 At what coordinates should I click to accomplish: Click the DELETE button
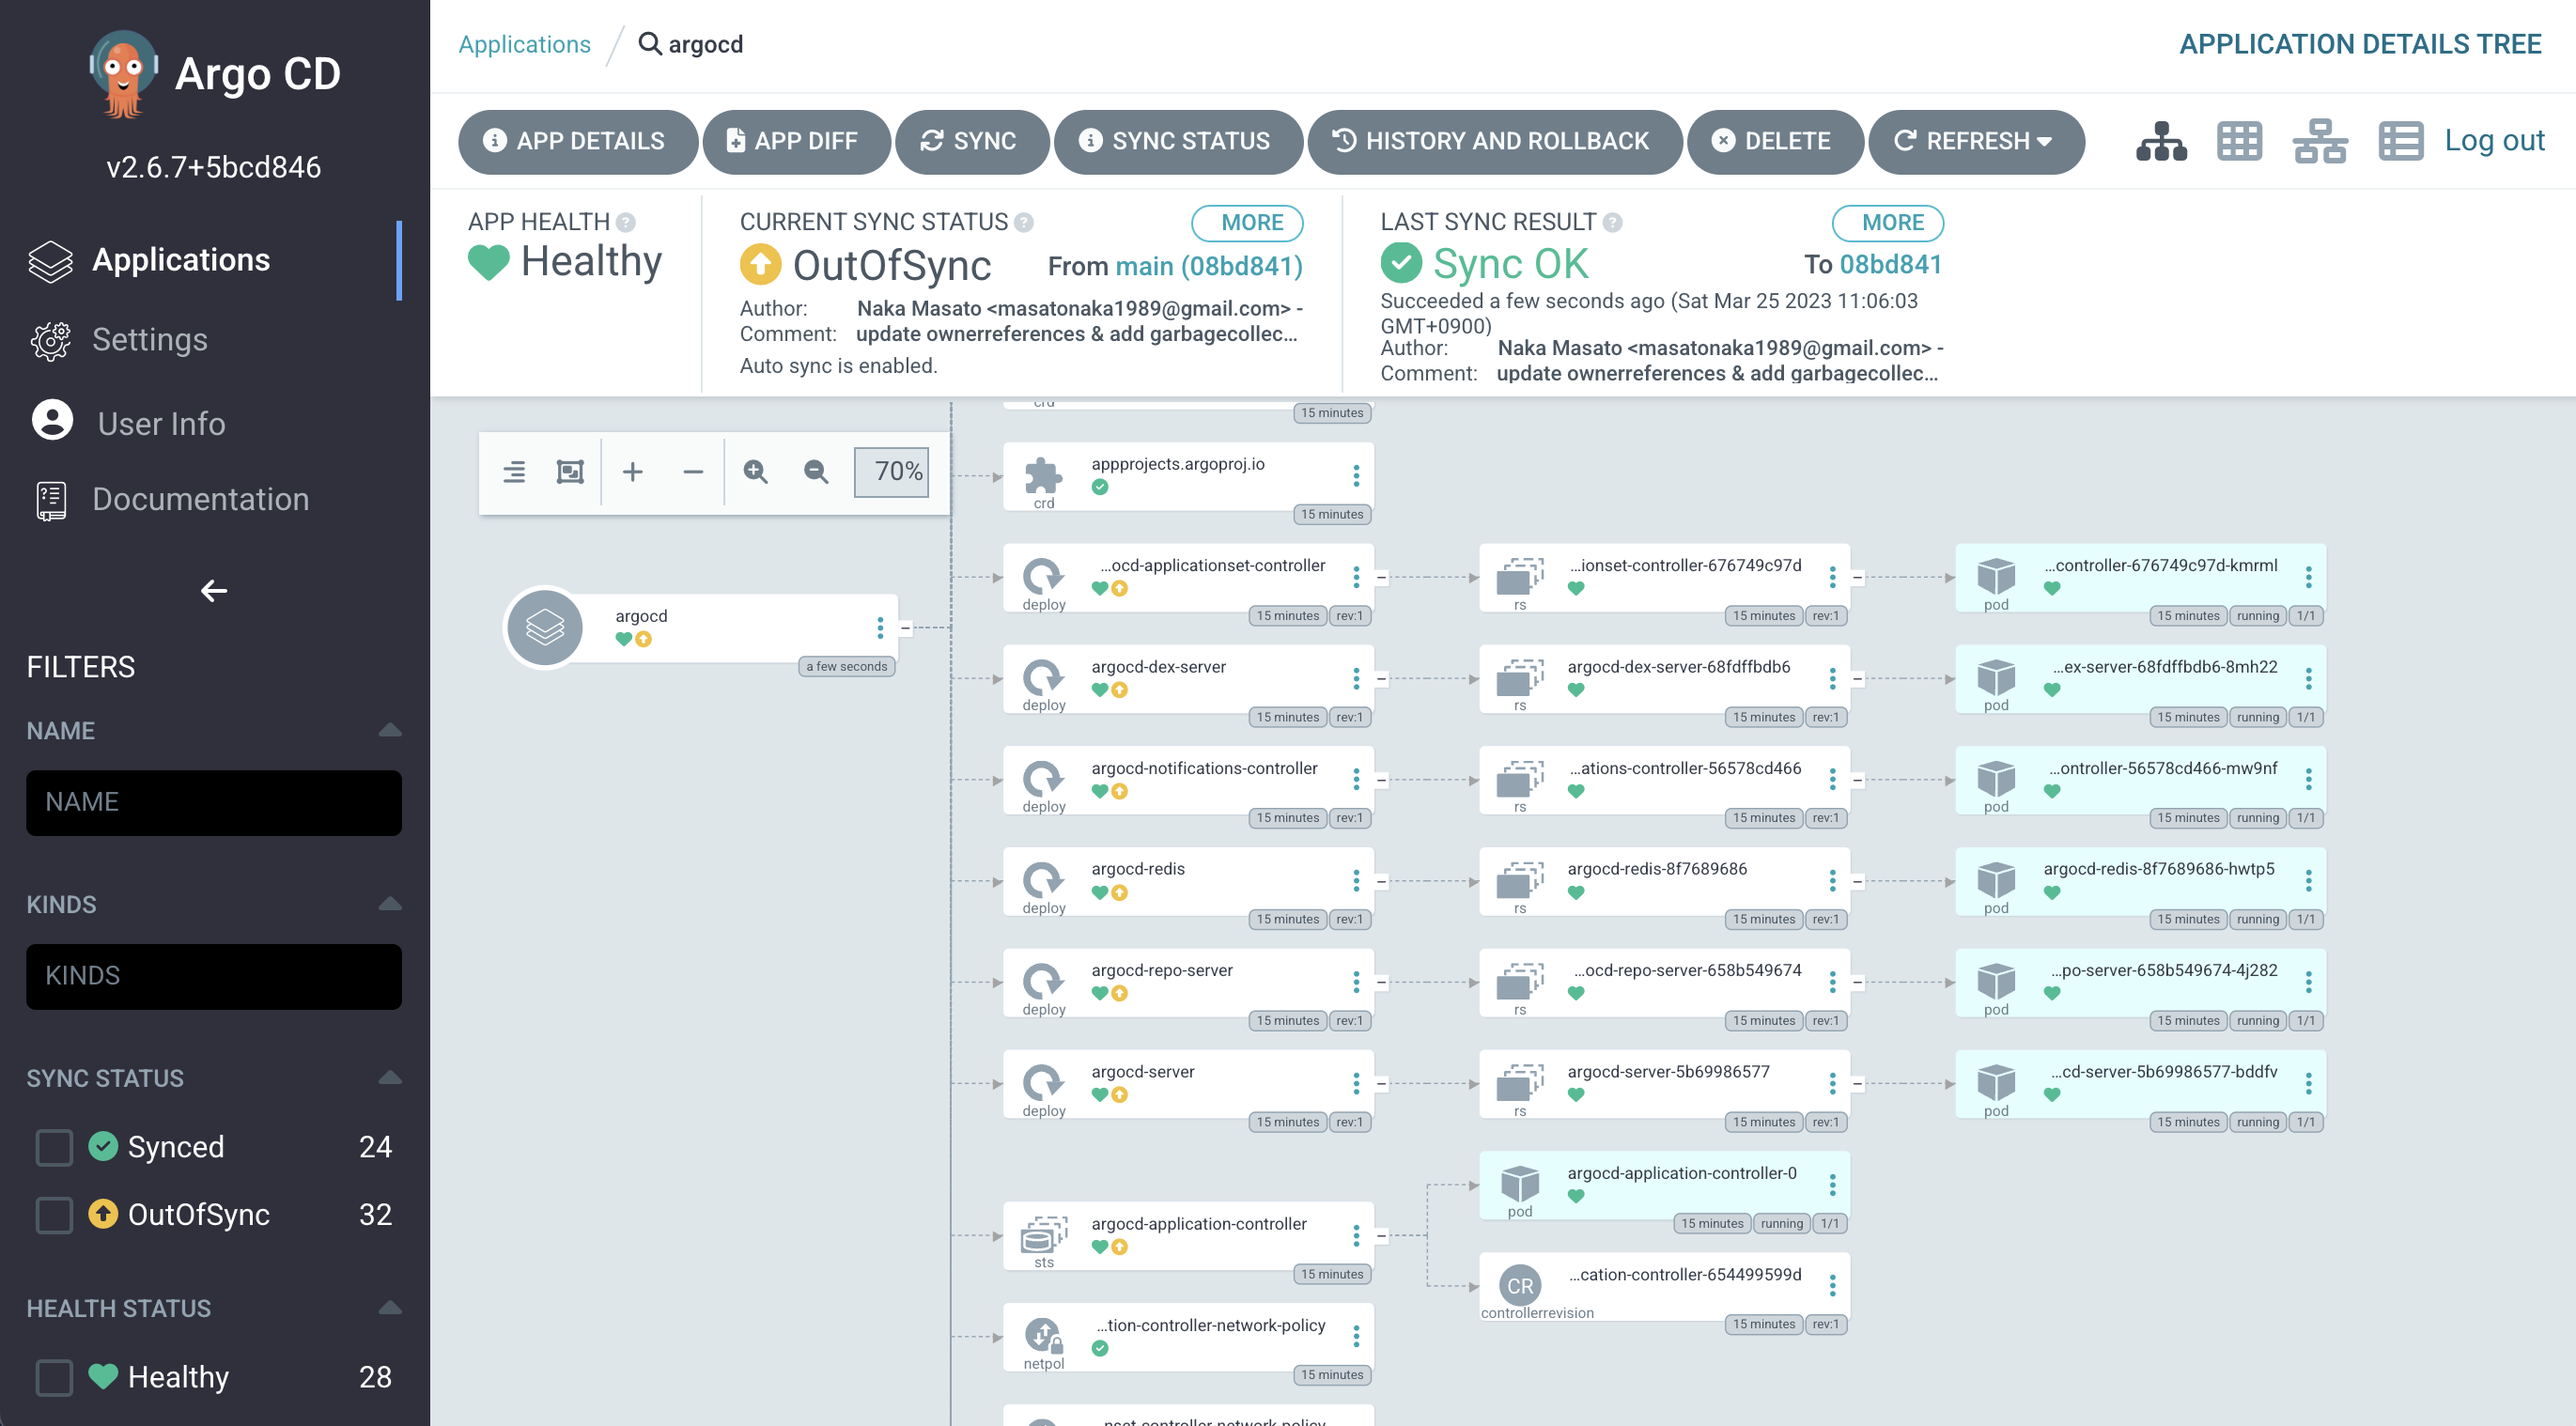[x=1775, y=141]
